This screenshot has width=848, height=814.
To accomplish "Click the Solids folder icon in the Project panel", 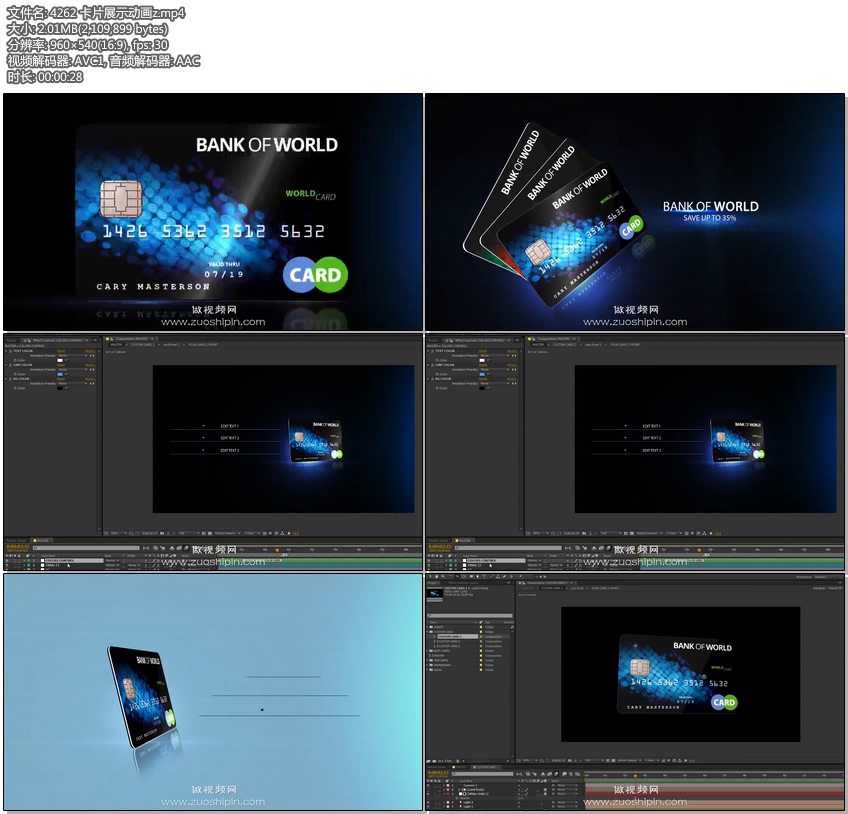I will point(430,670).
